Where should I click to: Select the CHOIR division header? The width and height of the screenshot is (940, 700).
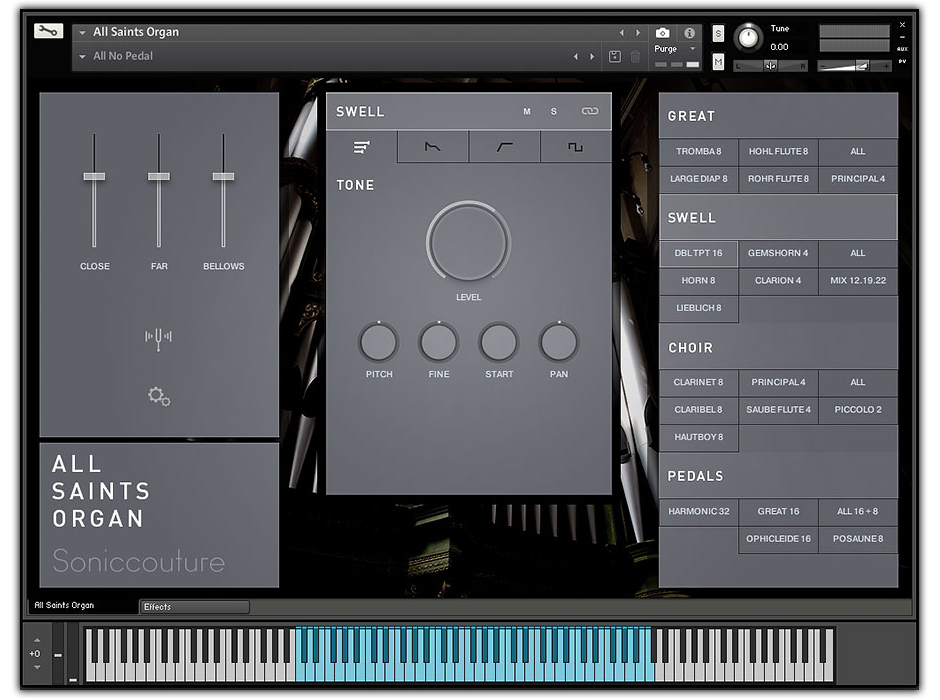pos(778,347)
